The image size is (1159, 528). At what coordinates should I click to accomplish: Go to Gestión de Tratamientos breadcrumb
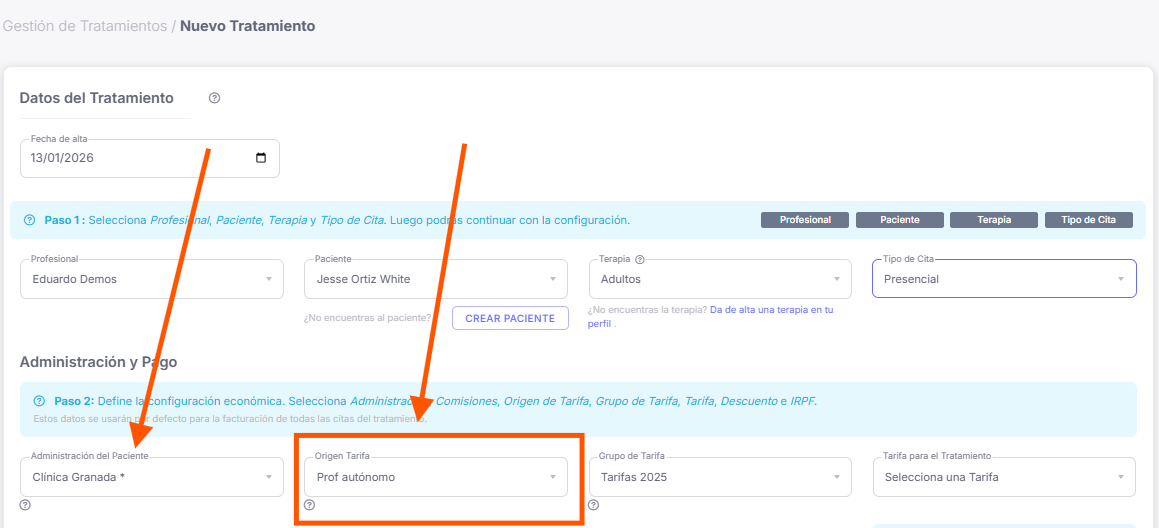coord(84,26)
